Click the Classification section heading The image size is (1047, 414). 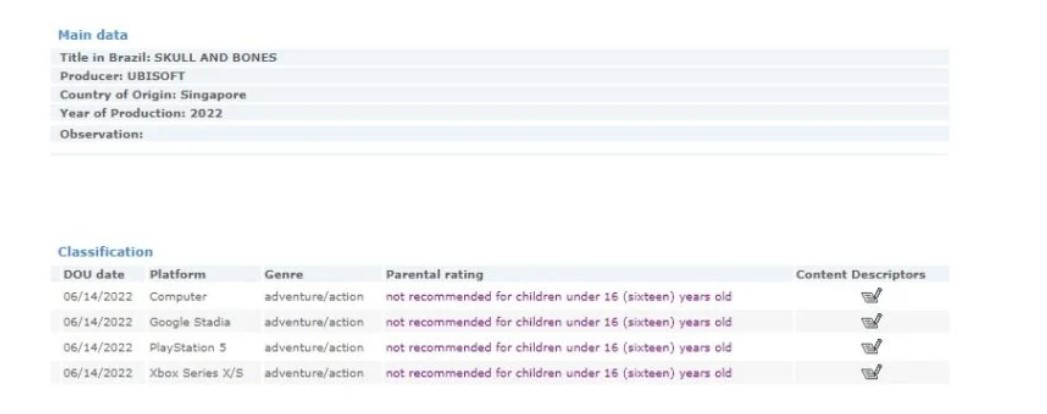105,252
